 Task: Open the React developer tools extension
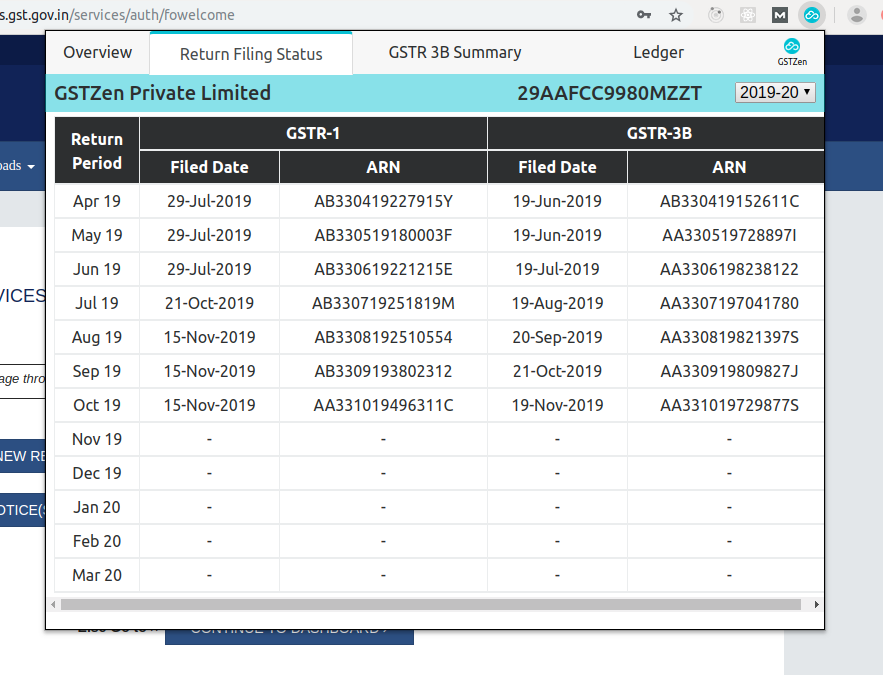[748, 15]
